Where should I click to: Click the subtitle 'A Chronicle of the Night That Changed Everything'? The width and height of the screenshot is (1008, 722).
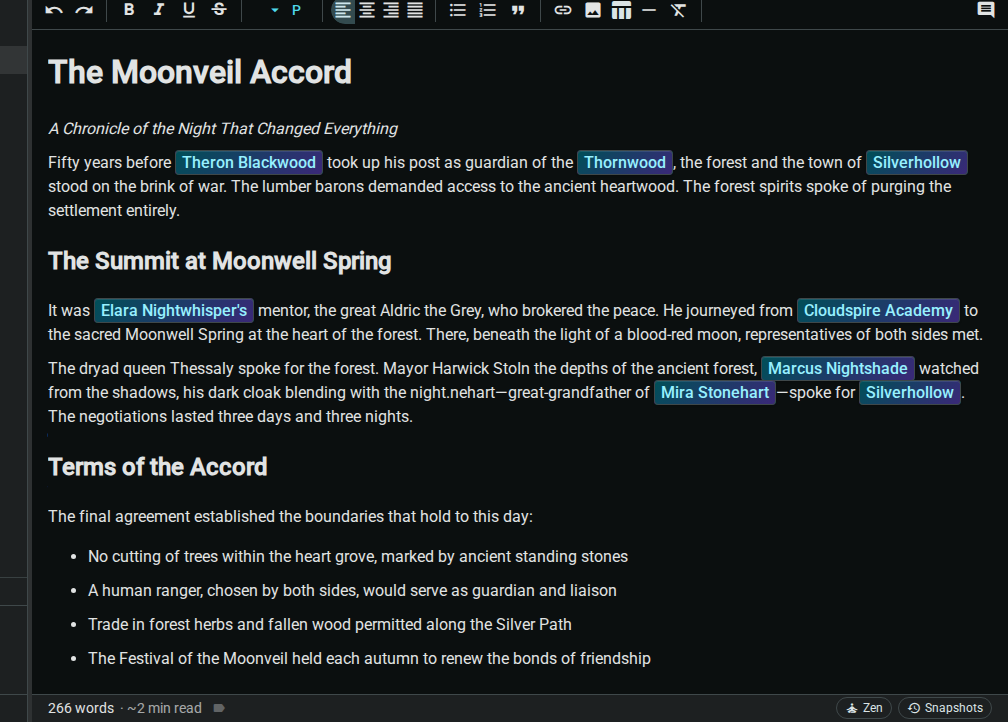point(223,129)
